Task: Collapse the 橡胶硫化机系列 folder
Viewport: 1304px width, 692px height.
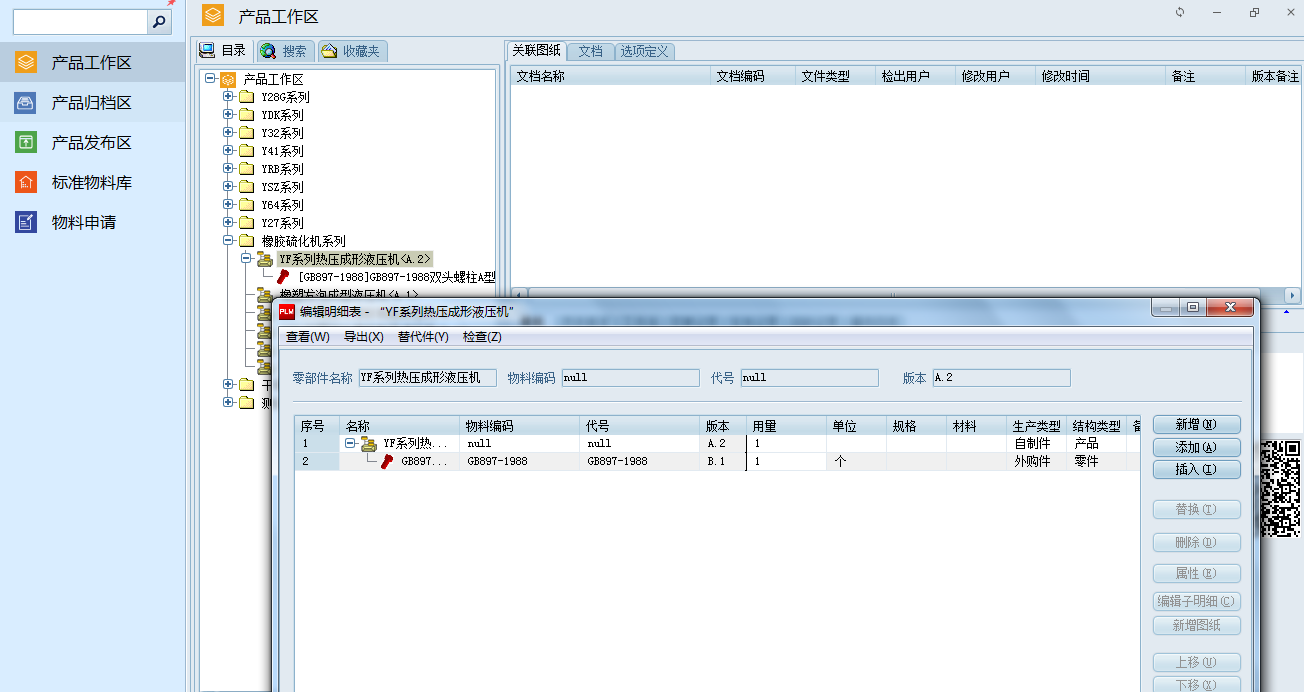Action: coord(229,241)
